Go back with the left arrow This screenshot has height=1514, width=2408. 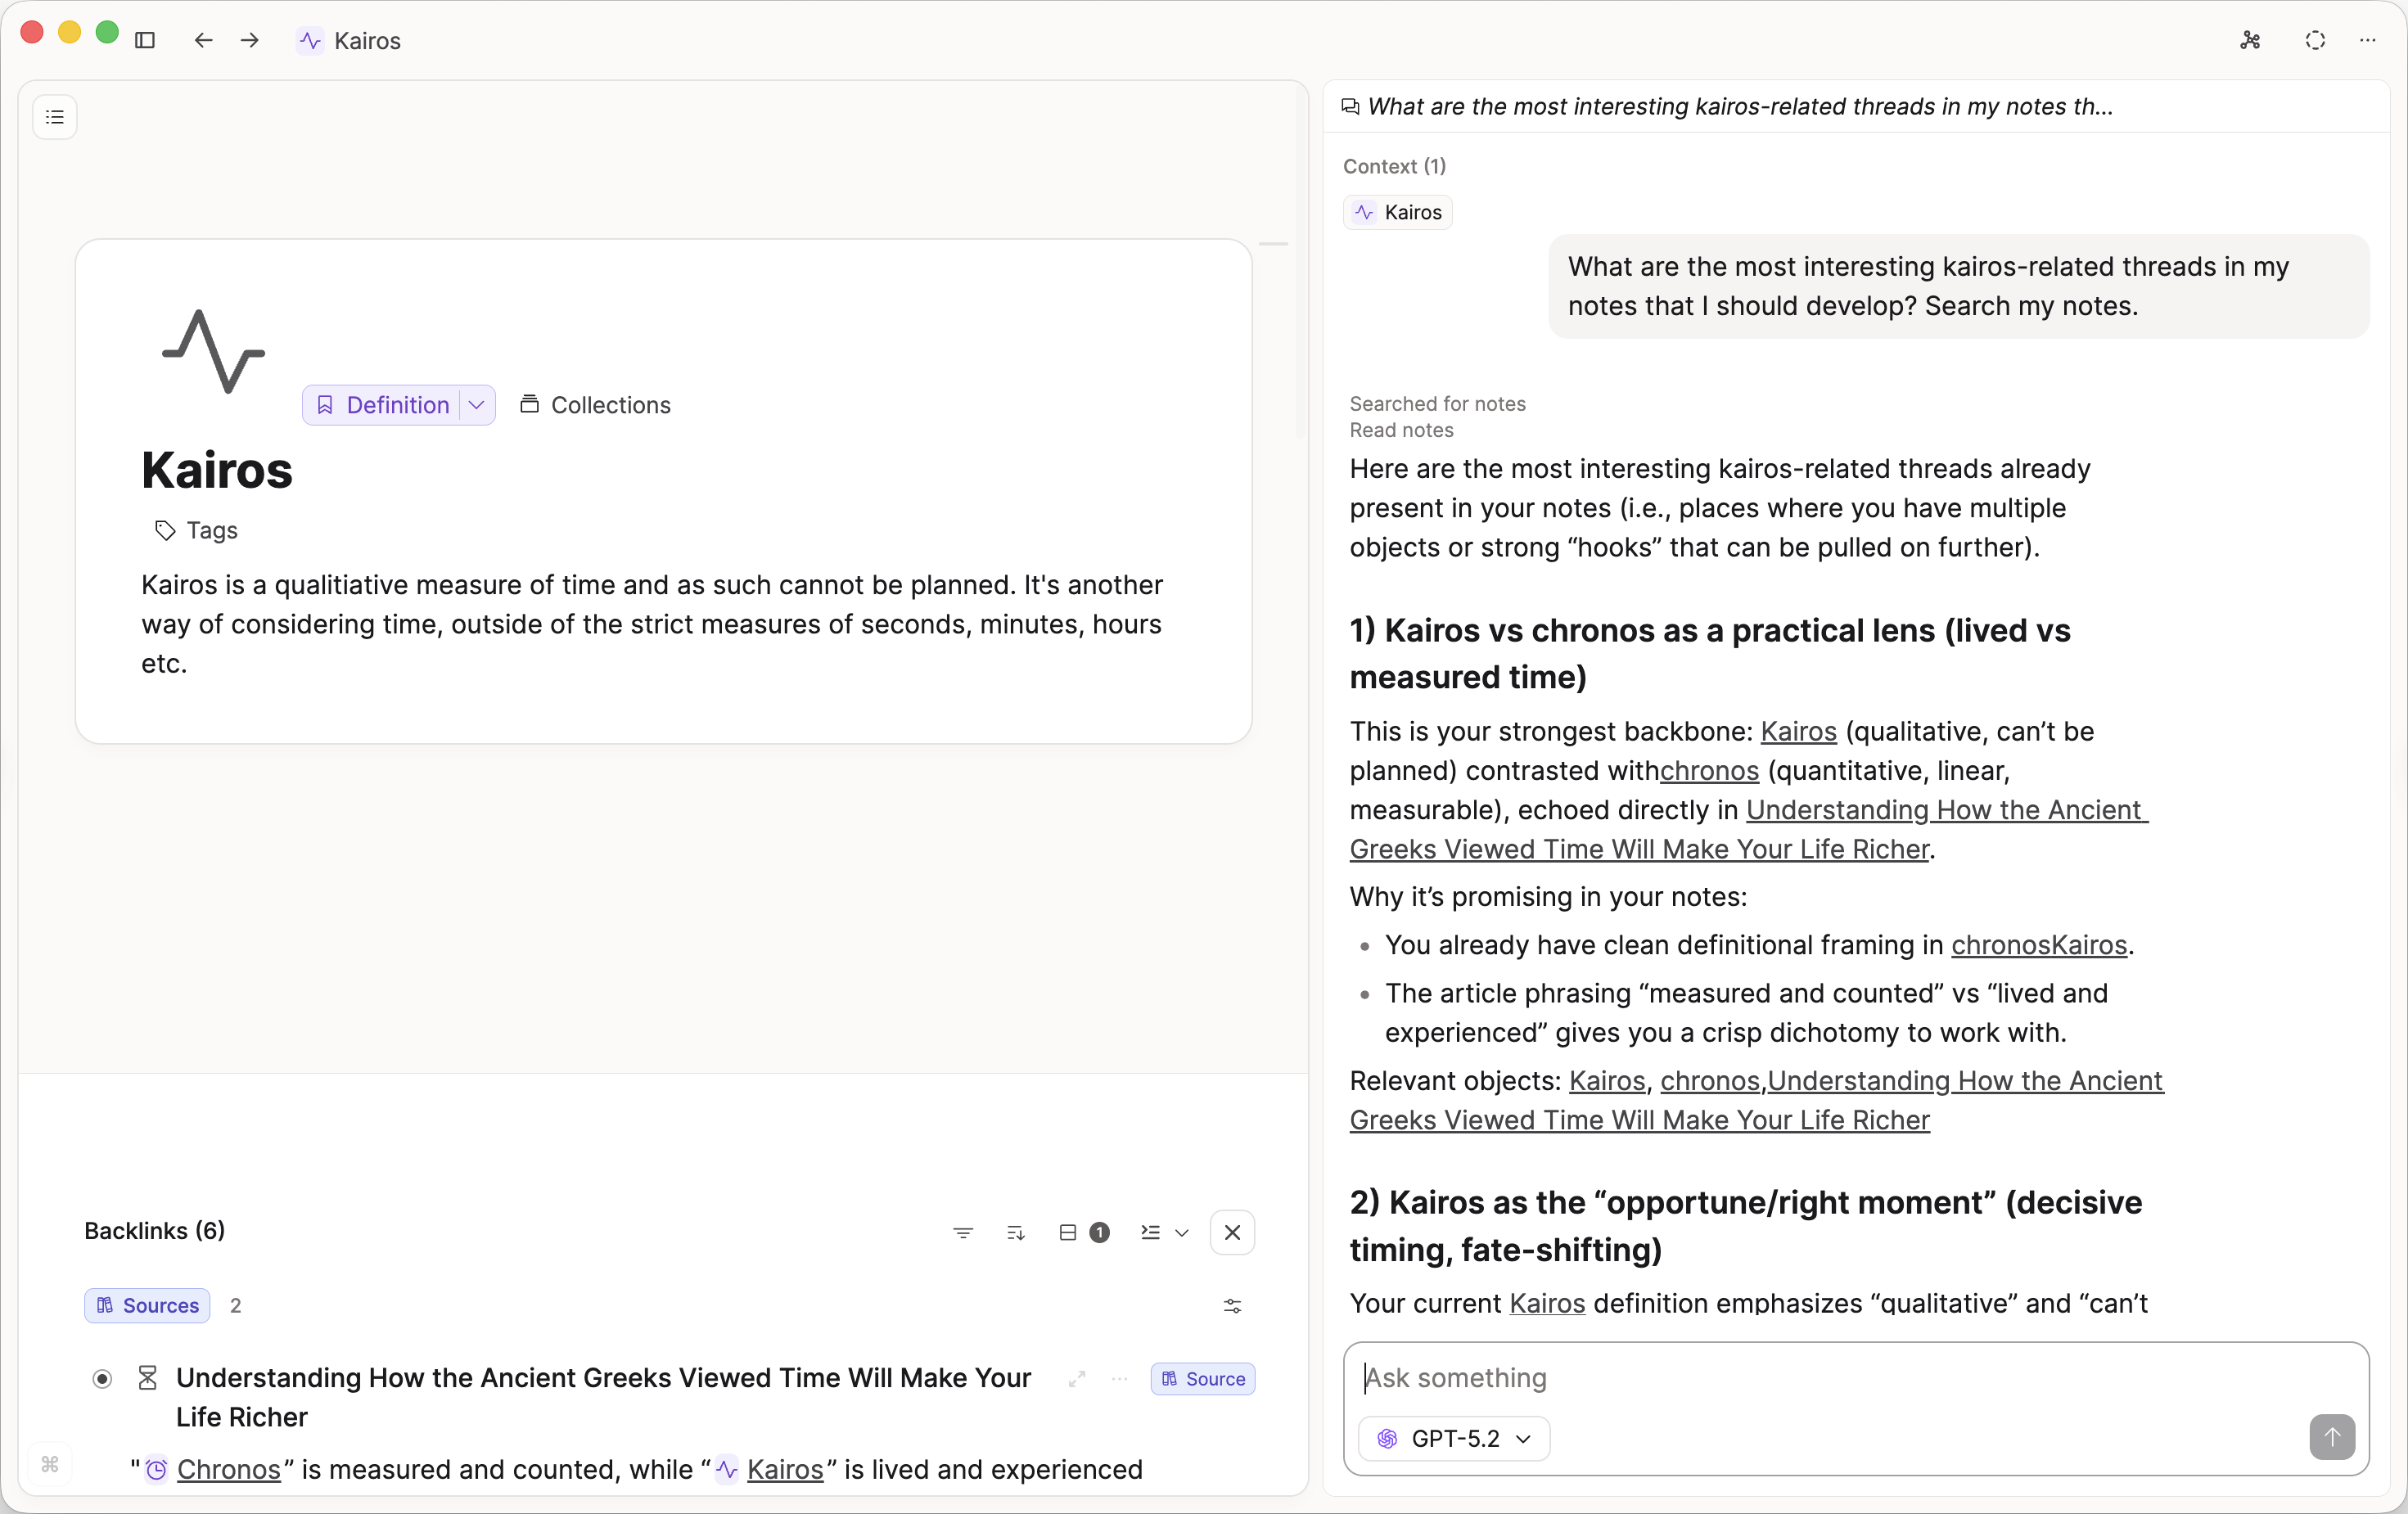(203, 40)
